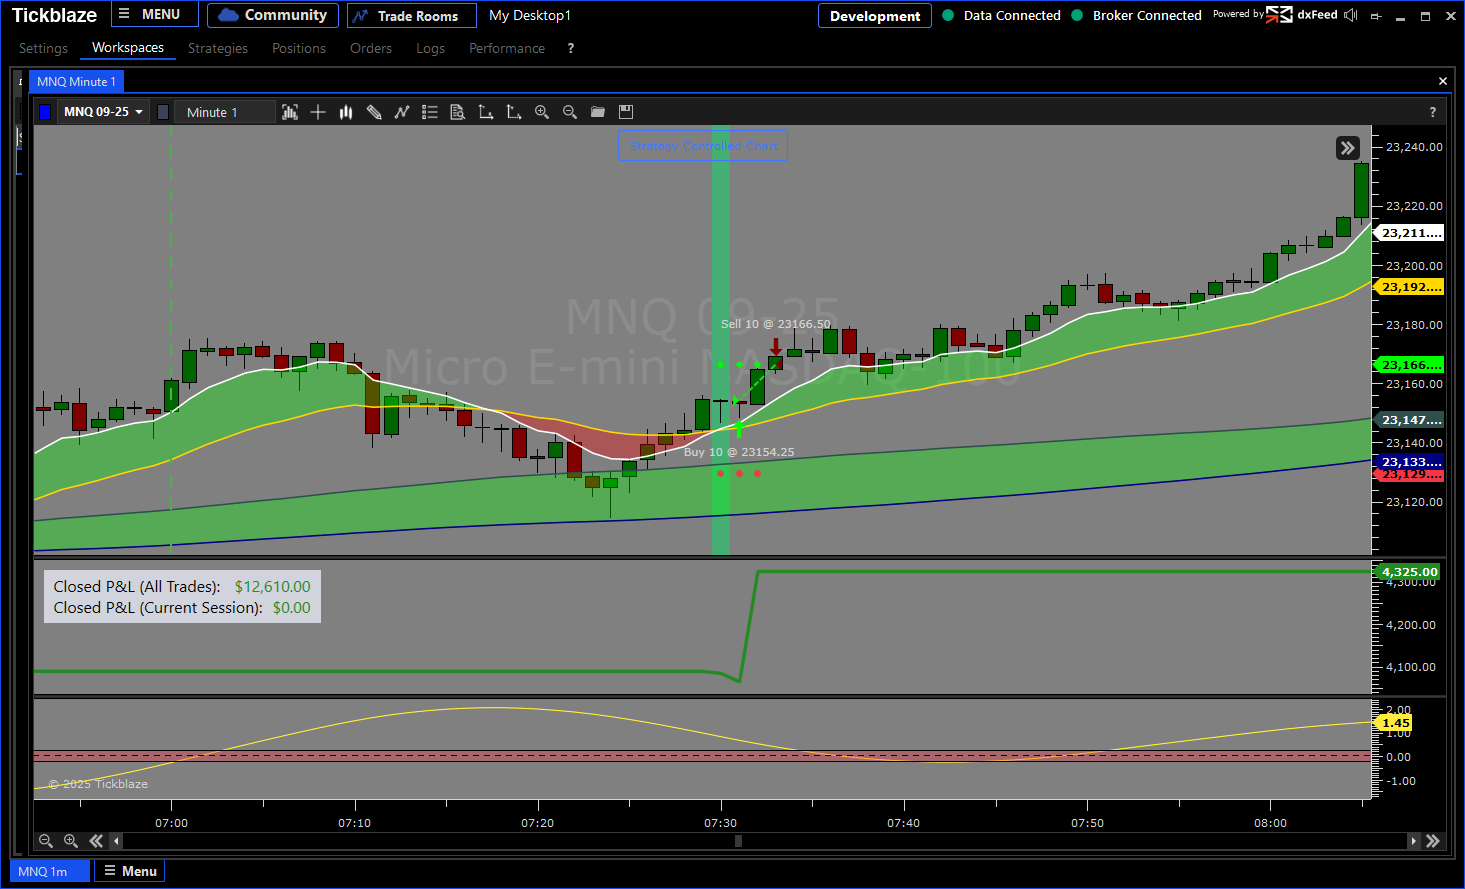Image resolution: width=1465 pixels, height=889 pixels.
Task: Expand the side panel double-chevron on chart
Action: click(x=1348, y=148)
